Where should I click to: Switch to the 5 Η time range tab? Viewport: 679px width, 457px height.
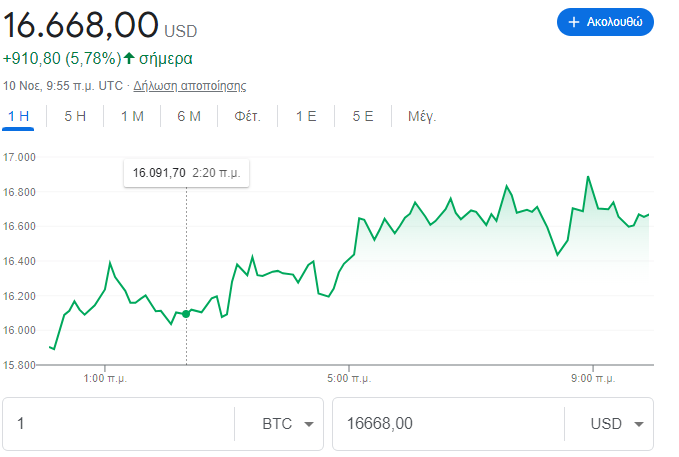click(x=75, y=116)
